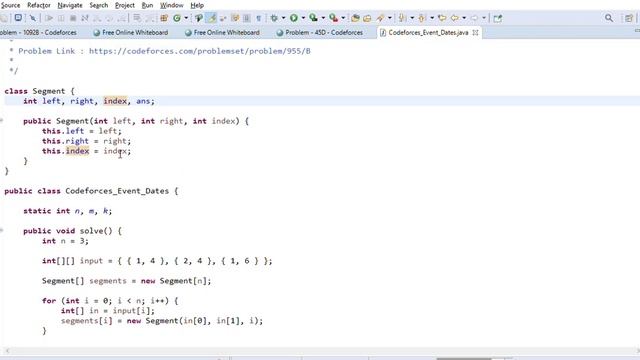This screenshot has width=640, height=360.
Task: Open the Coverage configurations dropdown arrow
Action: click(x=323, y=18)
